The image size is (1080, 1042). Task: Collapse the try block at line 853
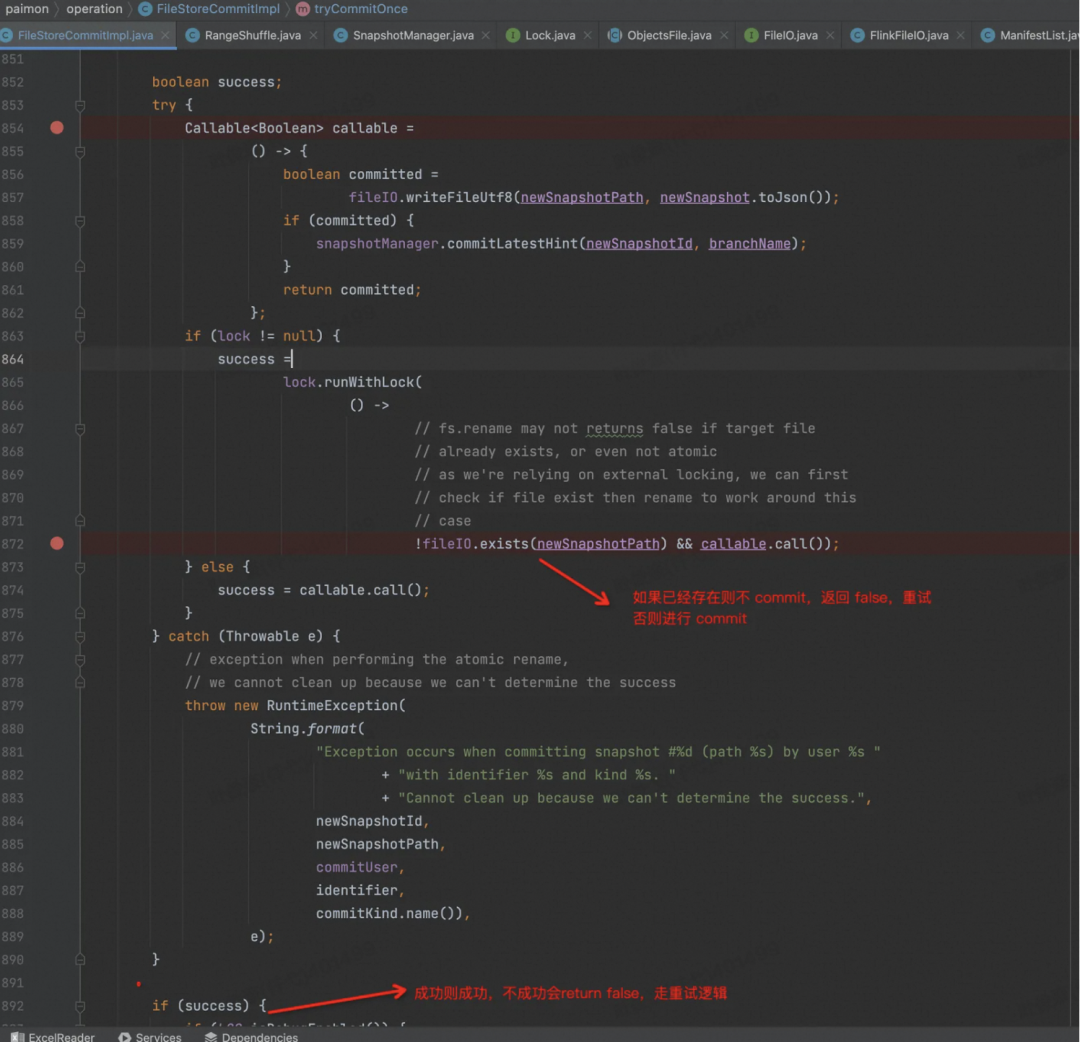[x=80, y=105]
